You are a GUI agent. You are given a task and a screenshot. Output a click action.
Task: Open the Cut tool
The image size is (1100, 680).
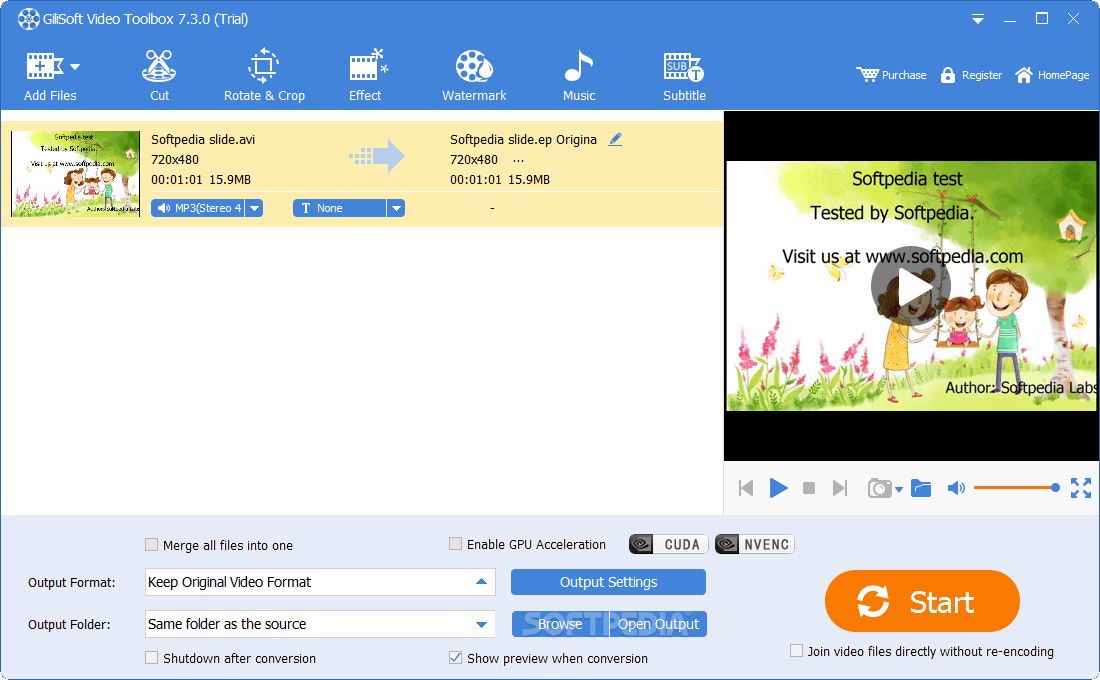click(x=159, y=76)
